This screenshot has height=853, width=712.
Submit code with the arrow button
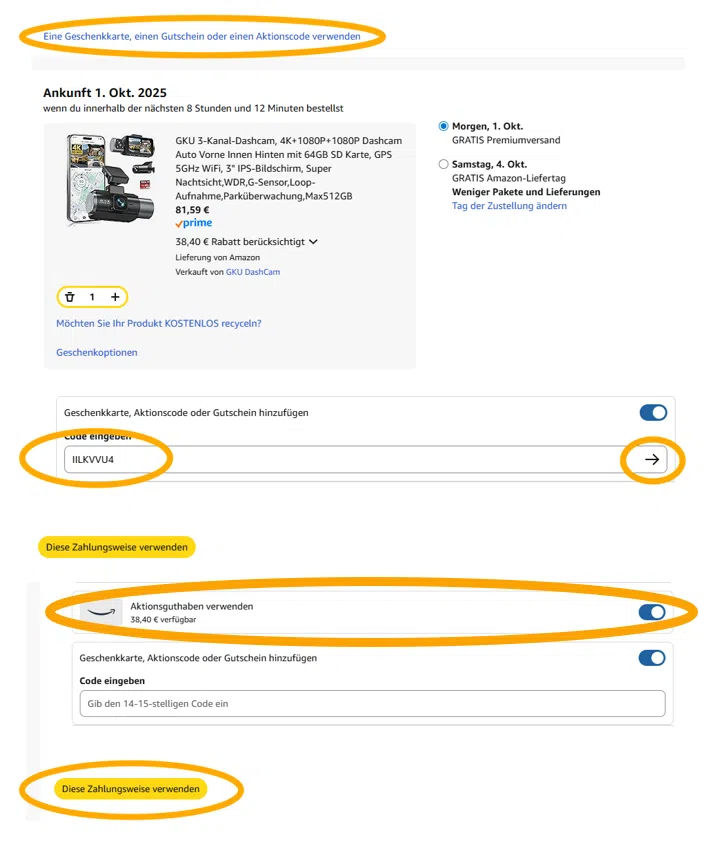[652, 459]
